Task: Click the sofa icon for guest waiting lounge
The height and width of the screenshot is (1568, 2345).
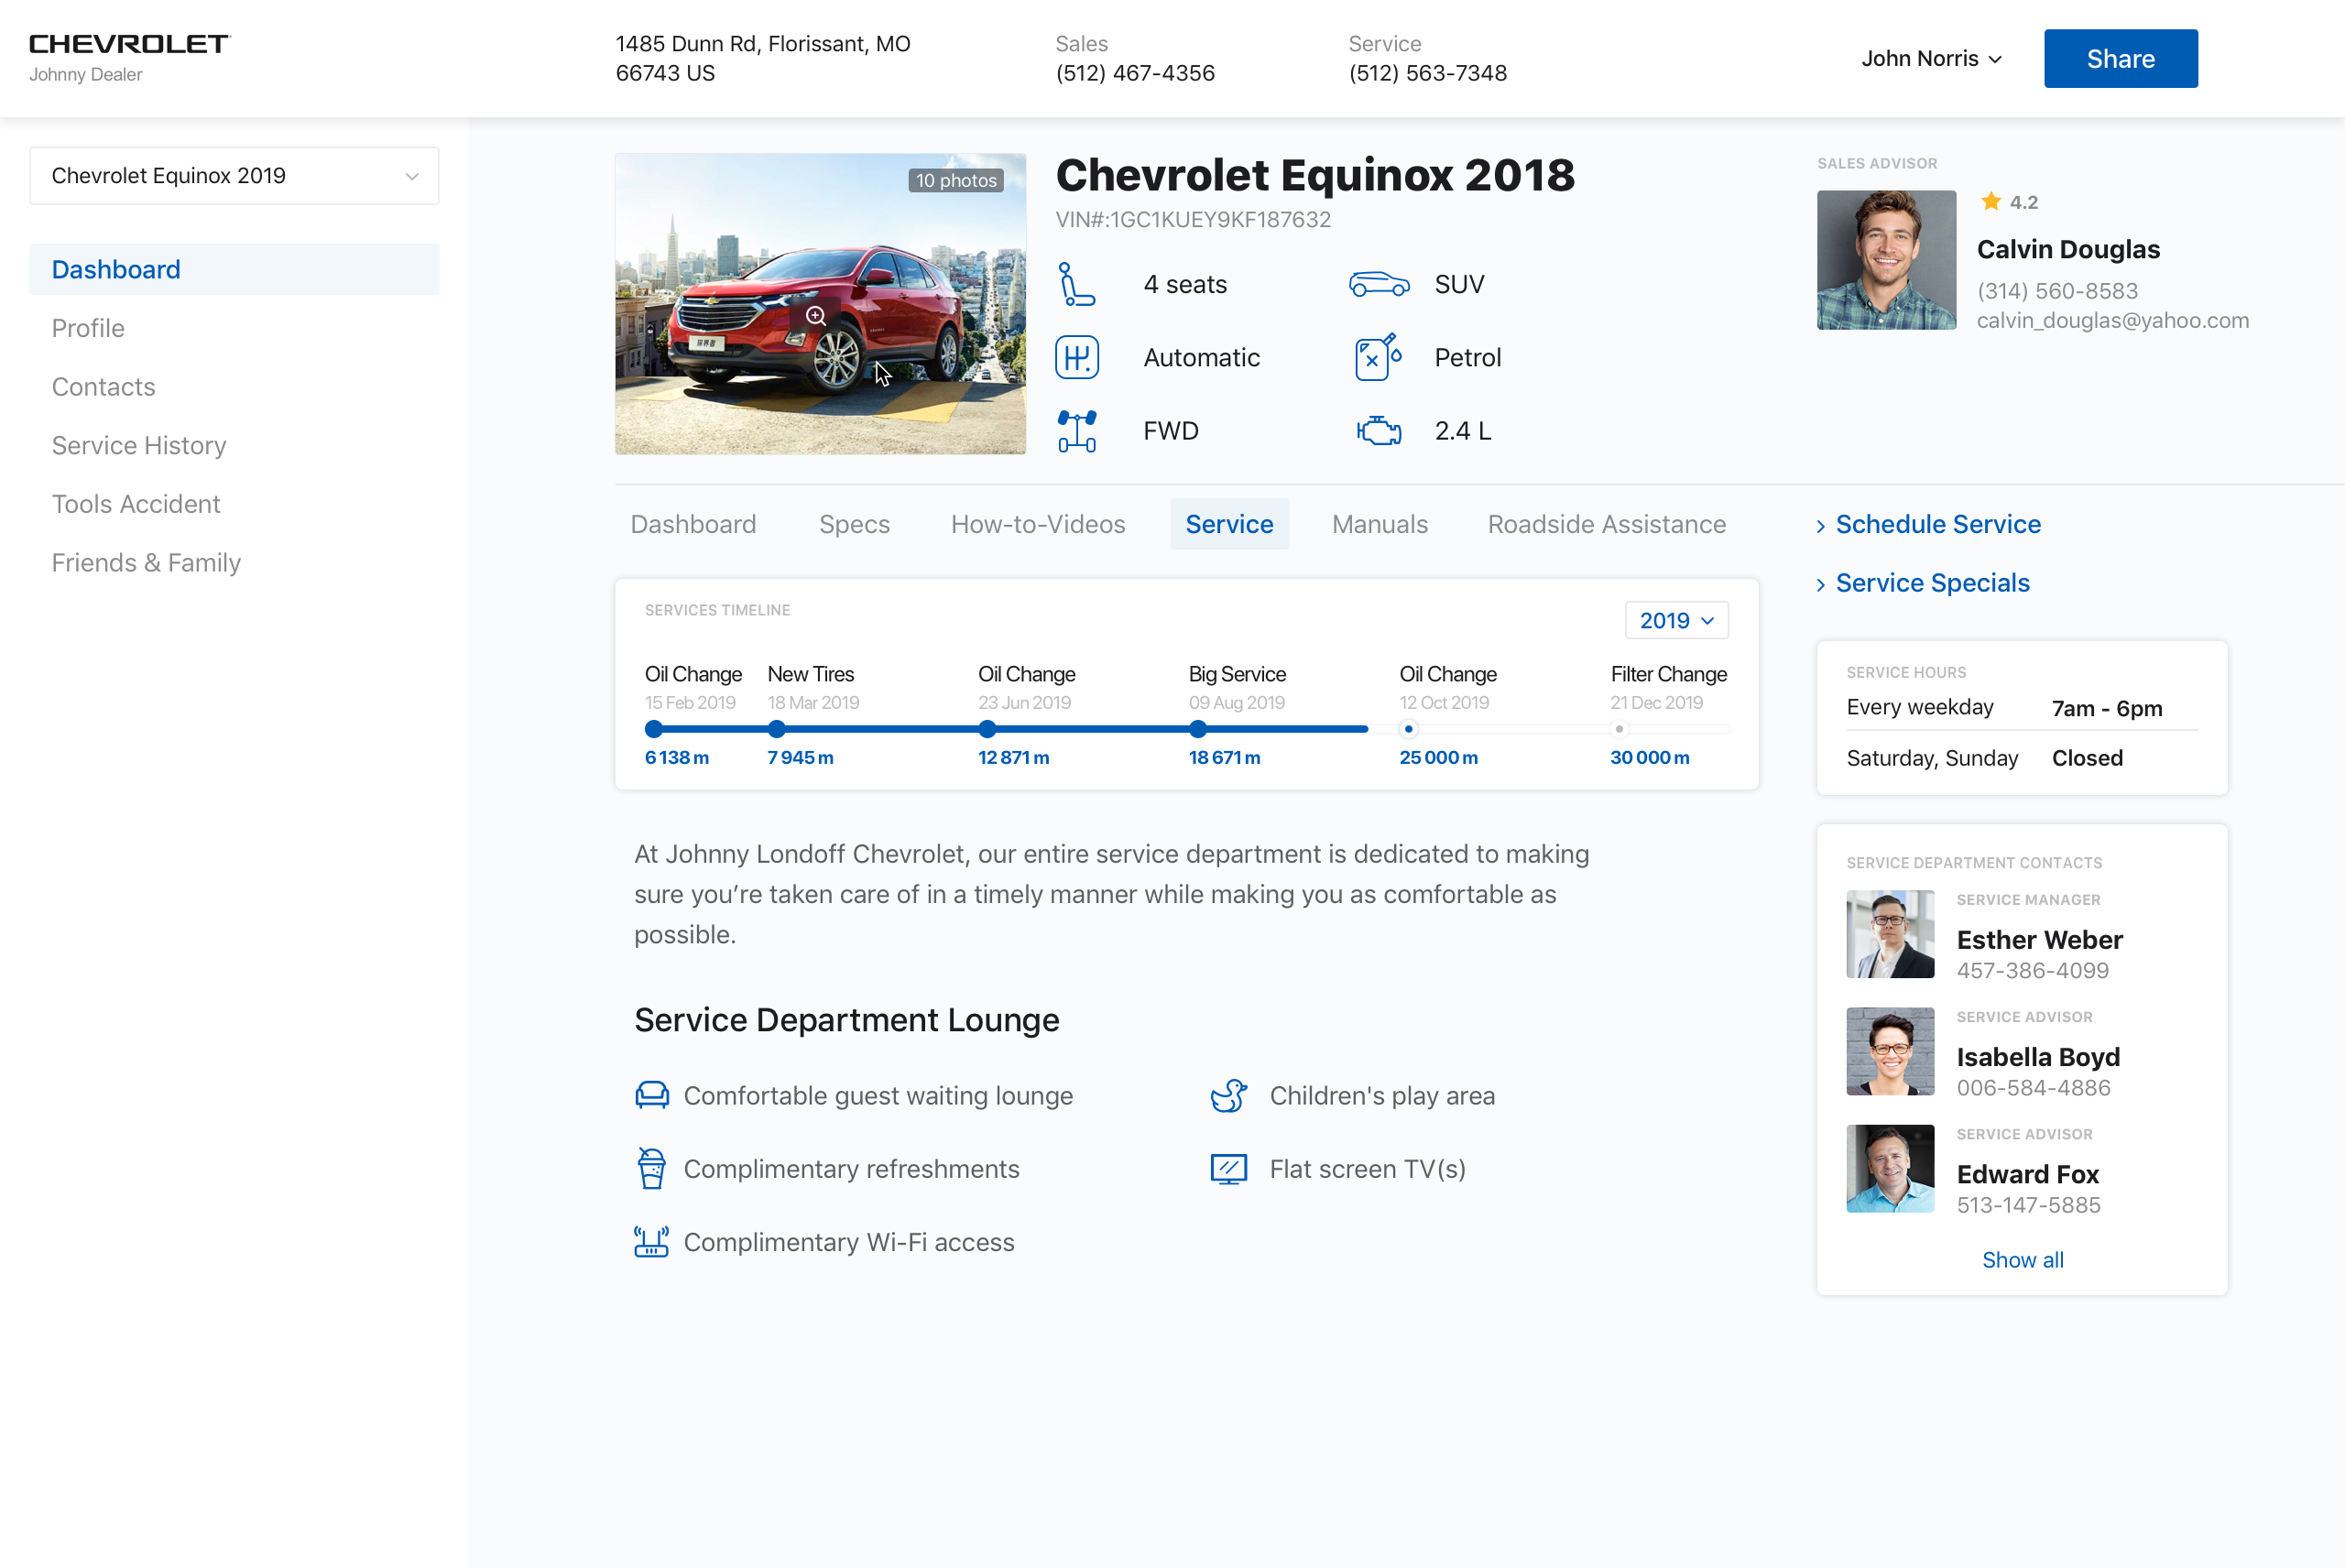Action: 652,1095
